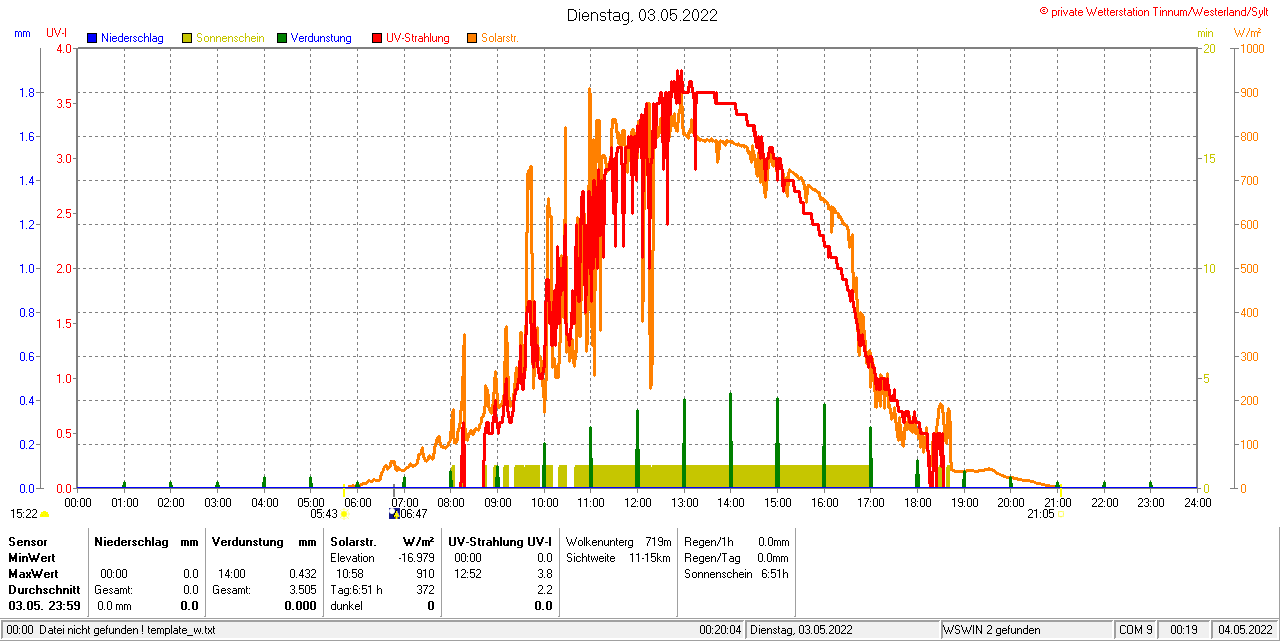This screenshot has height=641, width=1280.
Task: Click the solar average value 372
Action: [x=425, y=590]
